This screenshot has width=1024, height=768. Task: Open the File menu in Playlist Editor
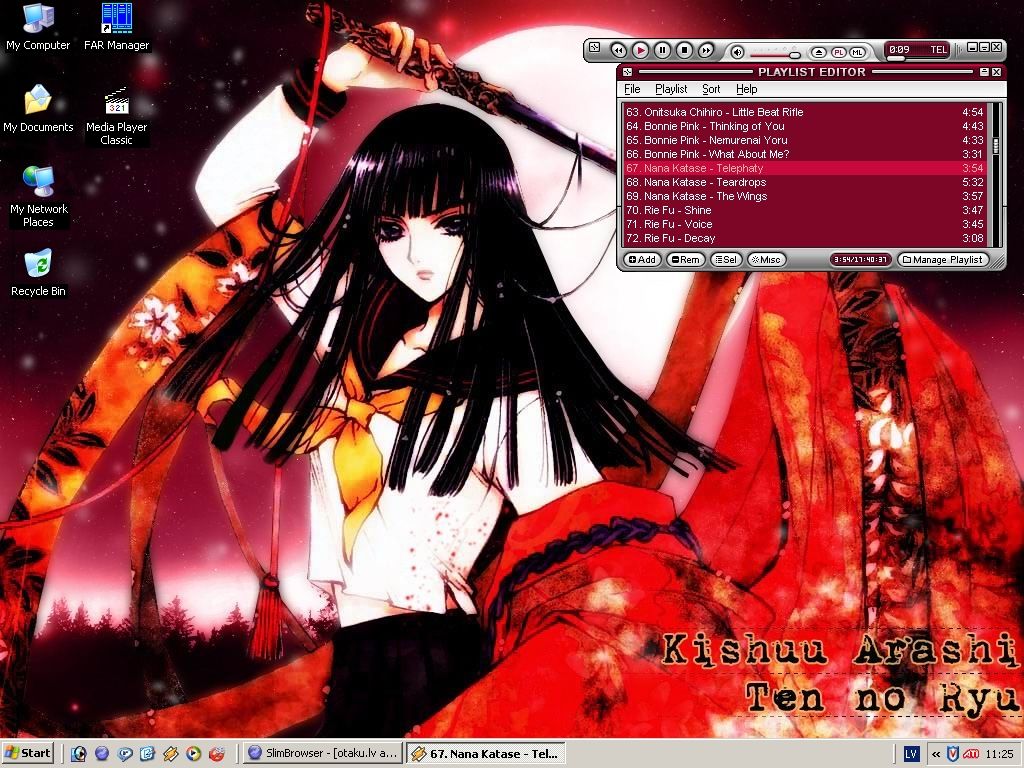click(632, 89)
